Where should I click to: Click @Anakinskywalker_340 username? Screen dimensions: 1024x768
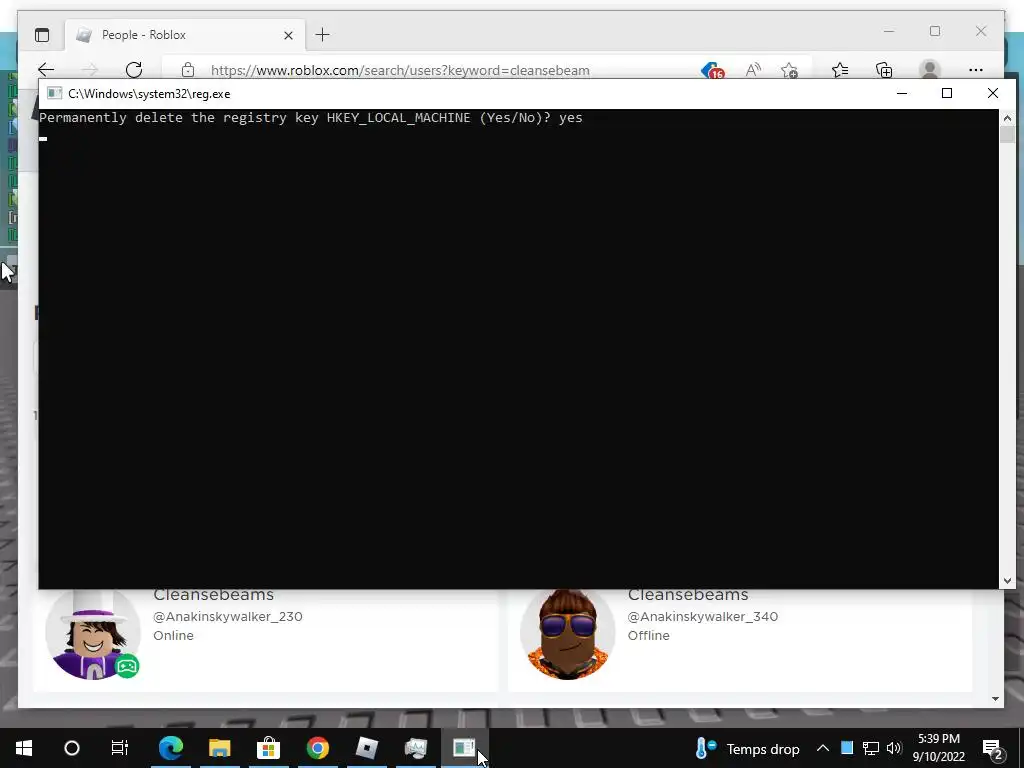703,616
